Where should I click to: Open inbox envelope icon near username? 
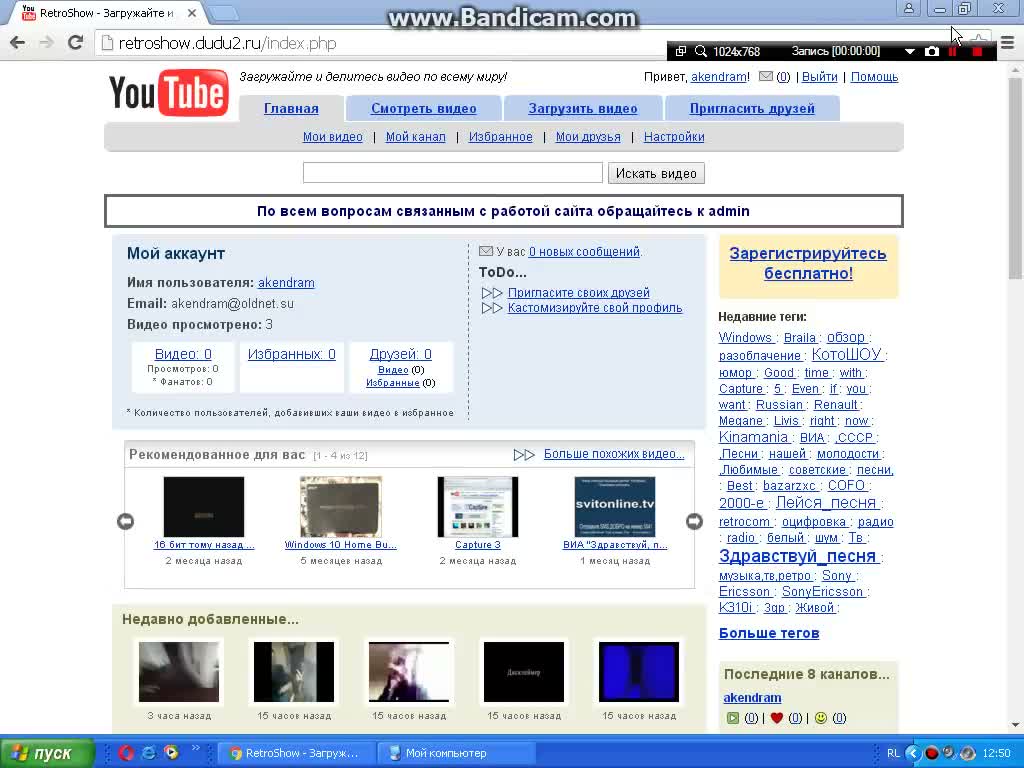pos(765,76)
